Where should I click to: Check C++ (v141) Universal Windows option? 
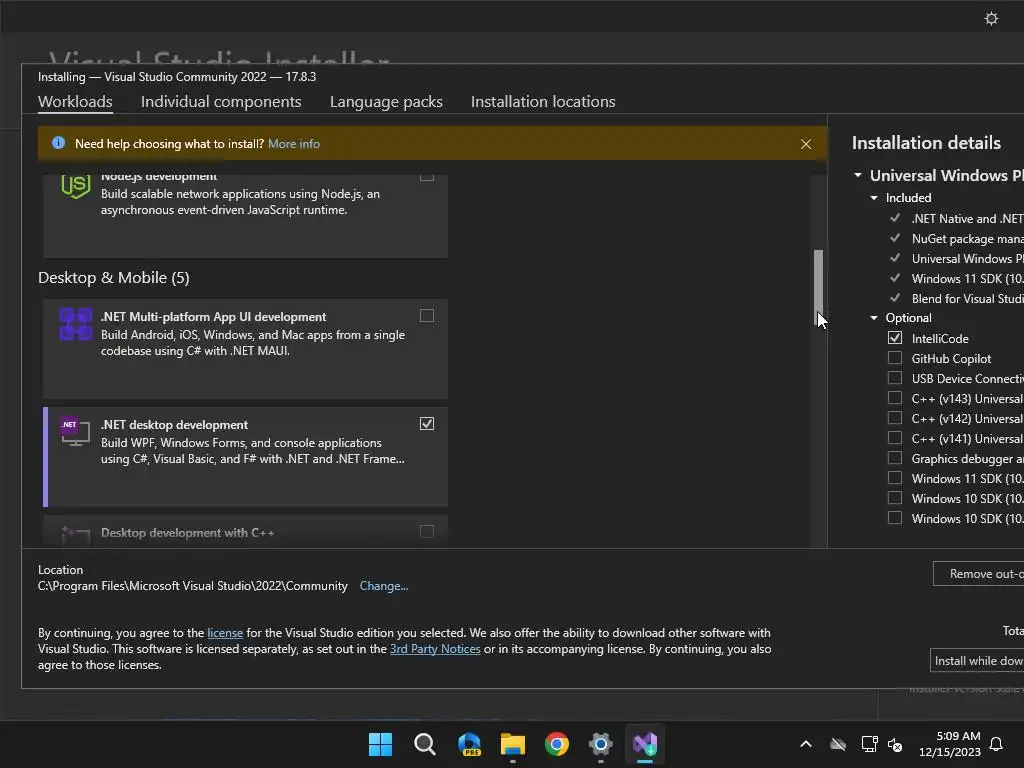point(895,438)
